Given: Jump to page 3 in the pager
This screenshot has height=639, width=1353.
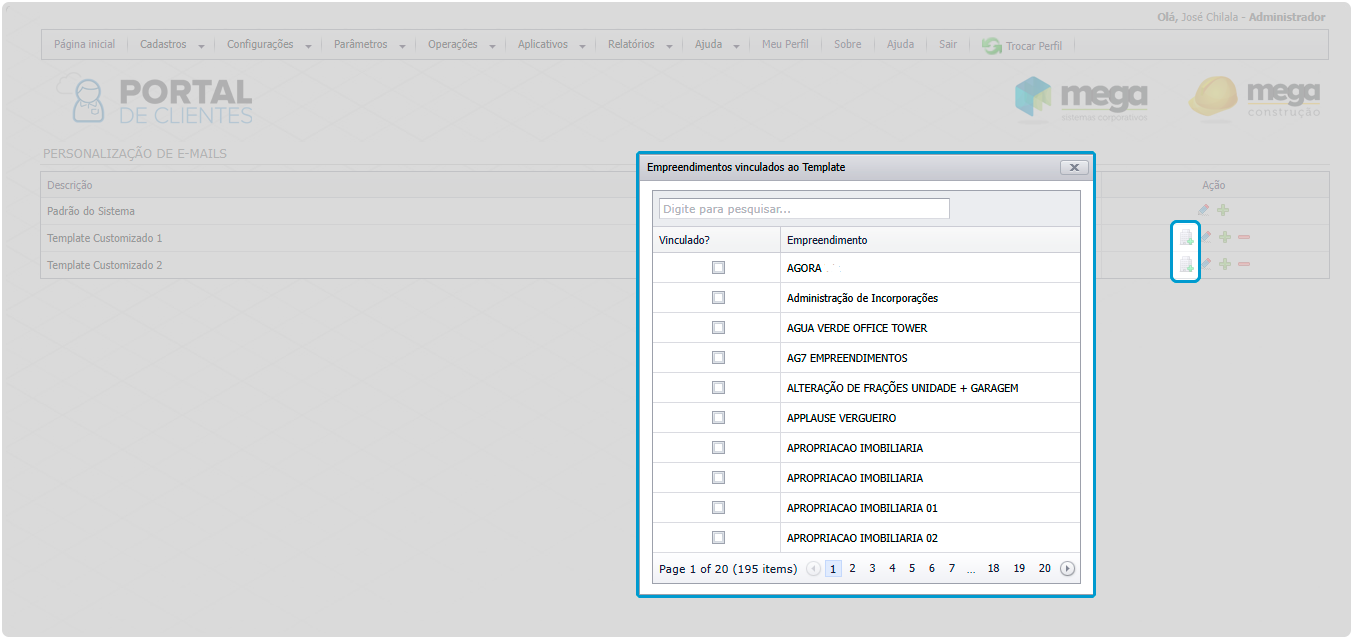Looking at the screenshot, I should 872,569.
